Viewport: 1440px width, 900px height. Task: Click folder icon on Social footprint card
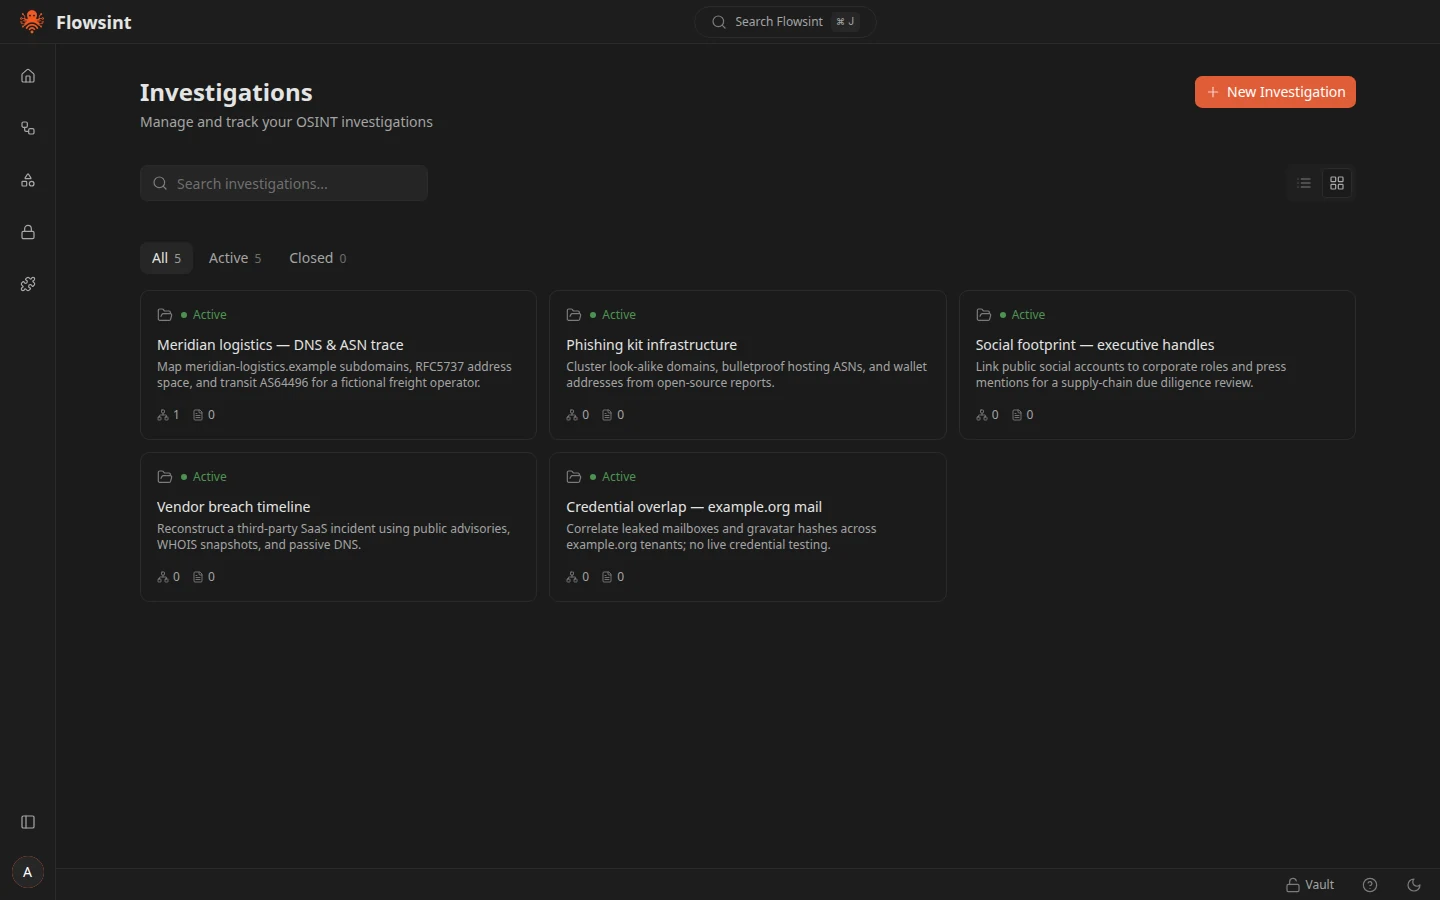pos(984,315)
